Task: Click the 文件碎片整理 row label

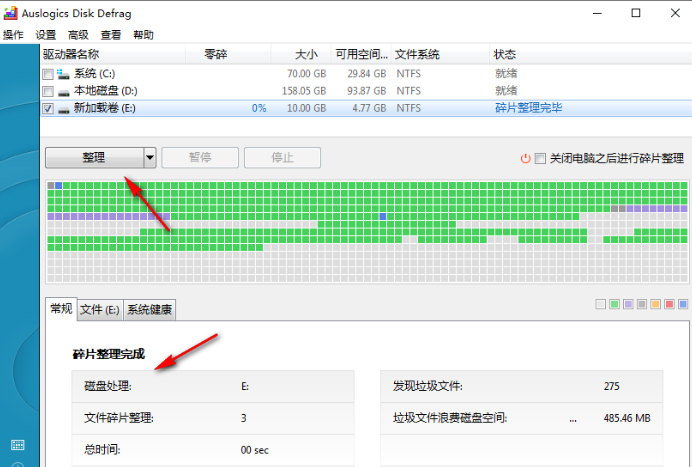Action: point(119,418)
